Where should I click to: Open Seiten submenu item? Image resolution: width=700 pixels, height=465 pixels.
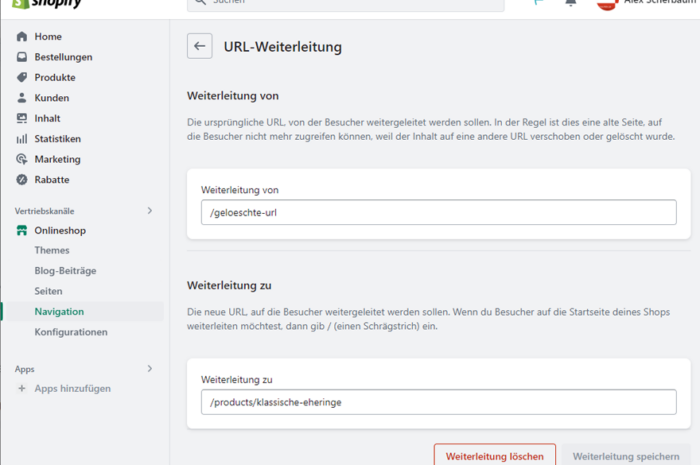(x=48, y=291)
